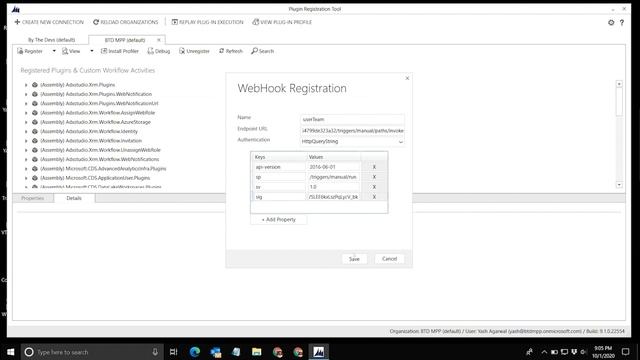The width and height of the screenshot is (640, 360).
Task: Open the View dropdown arrow
Action: pyautogui.click(x=92, y=51)
